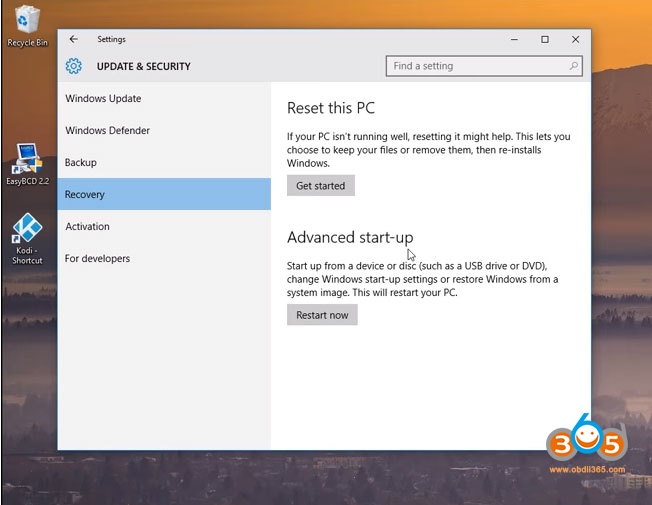Open the Windows Defender section
The height and width of the screenshot is (505, 652).
pyautogui.click(x=164, y=131)
